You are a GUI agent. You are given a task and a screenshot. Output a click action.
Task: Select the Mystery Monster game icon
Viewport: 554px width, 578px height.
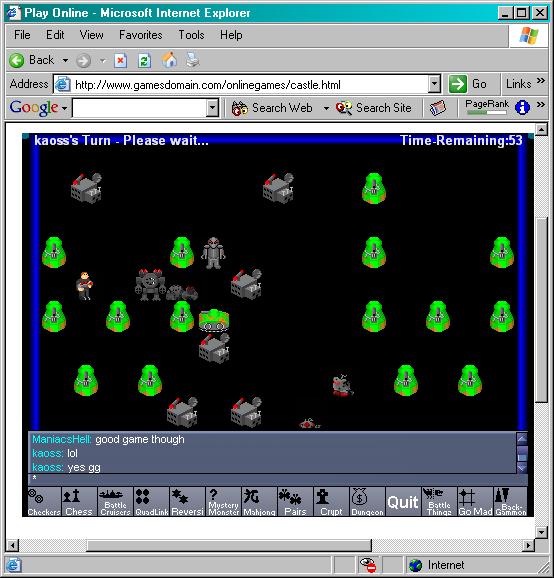click(223, 501)
